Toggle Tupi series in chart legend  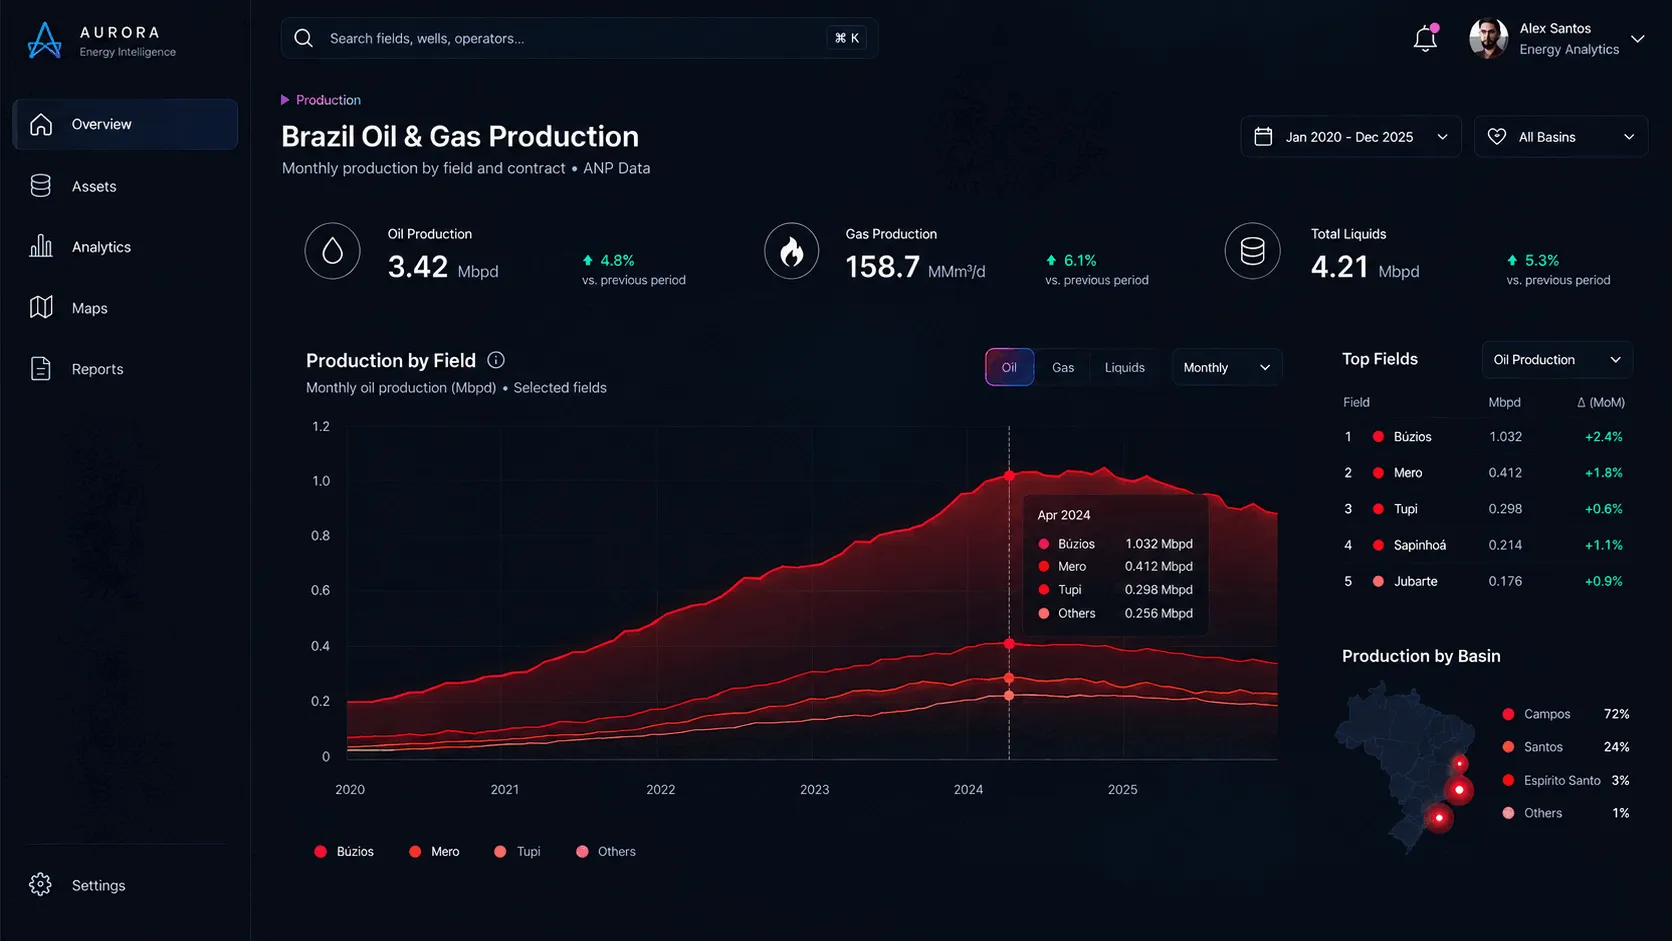pyautogui.click(x=517, y=852)
